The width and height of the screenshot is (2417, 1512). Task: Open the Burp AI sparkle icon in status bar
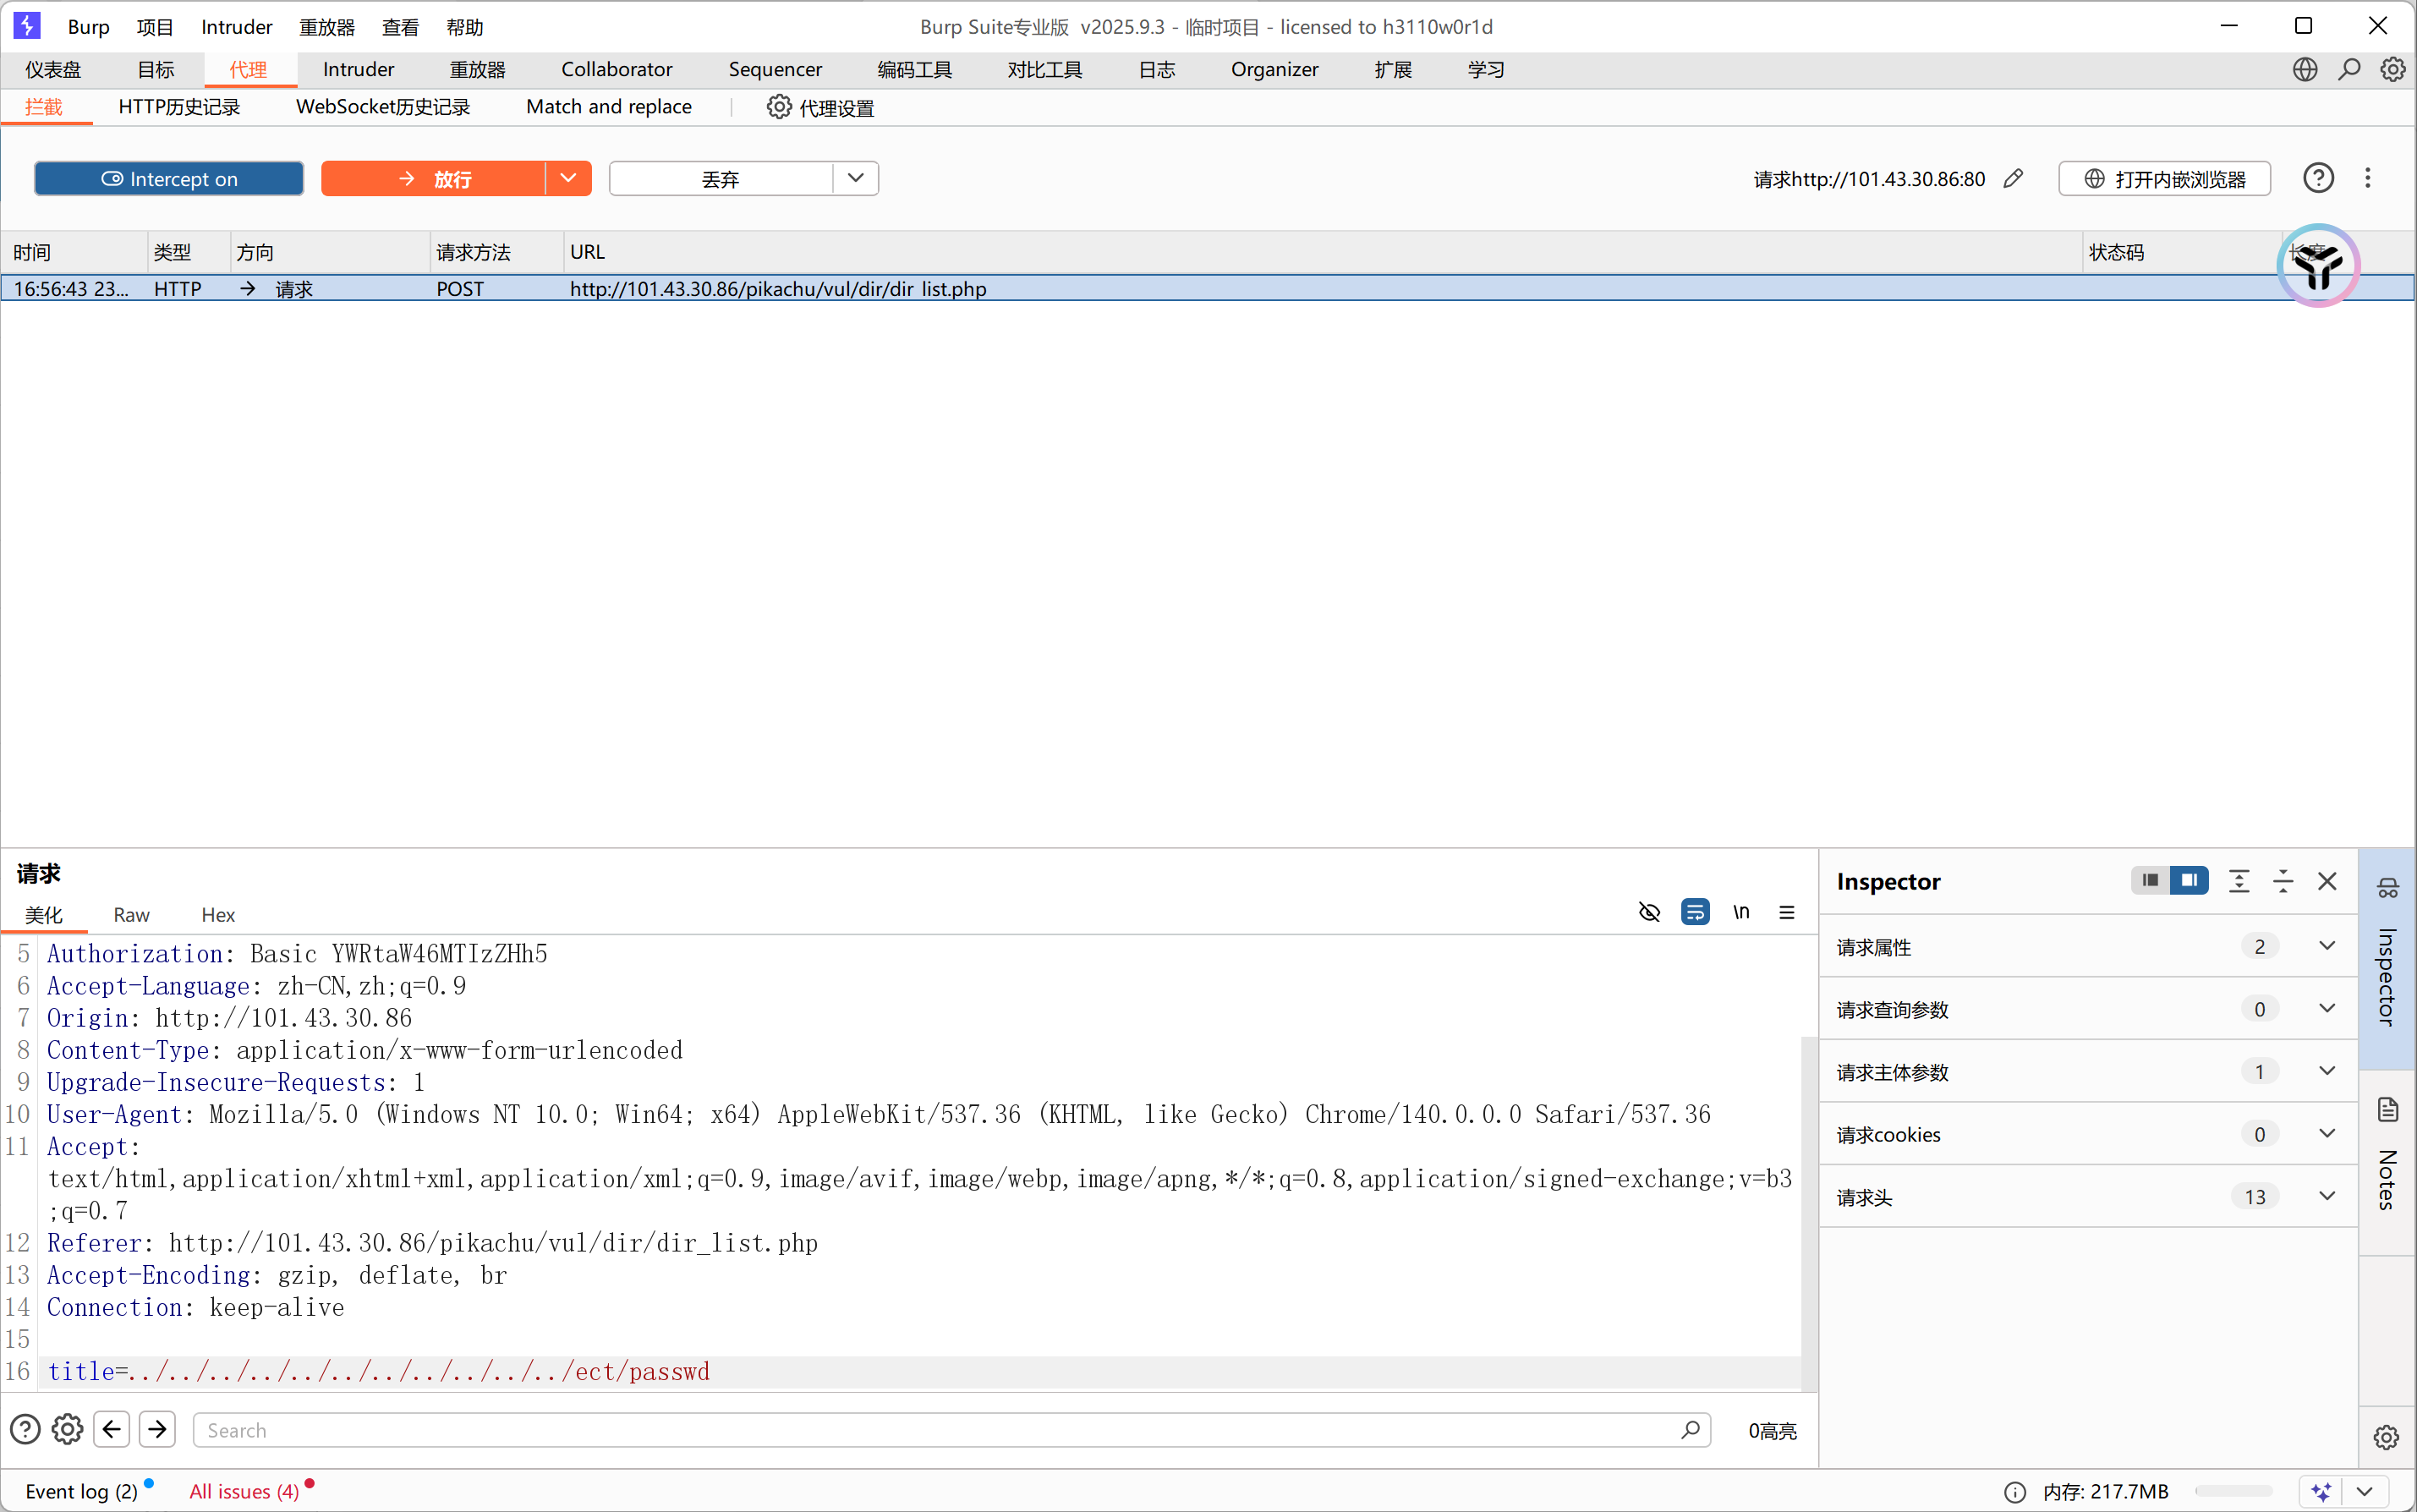tap(2322, 1492)
